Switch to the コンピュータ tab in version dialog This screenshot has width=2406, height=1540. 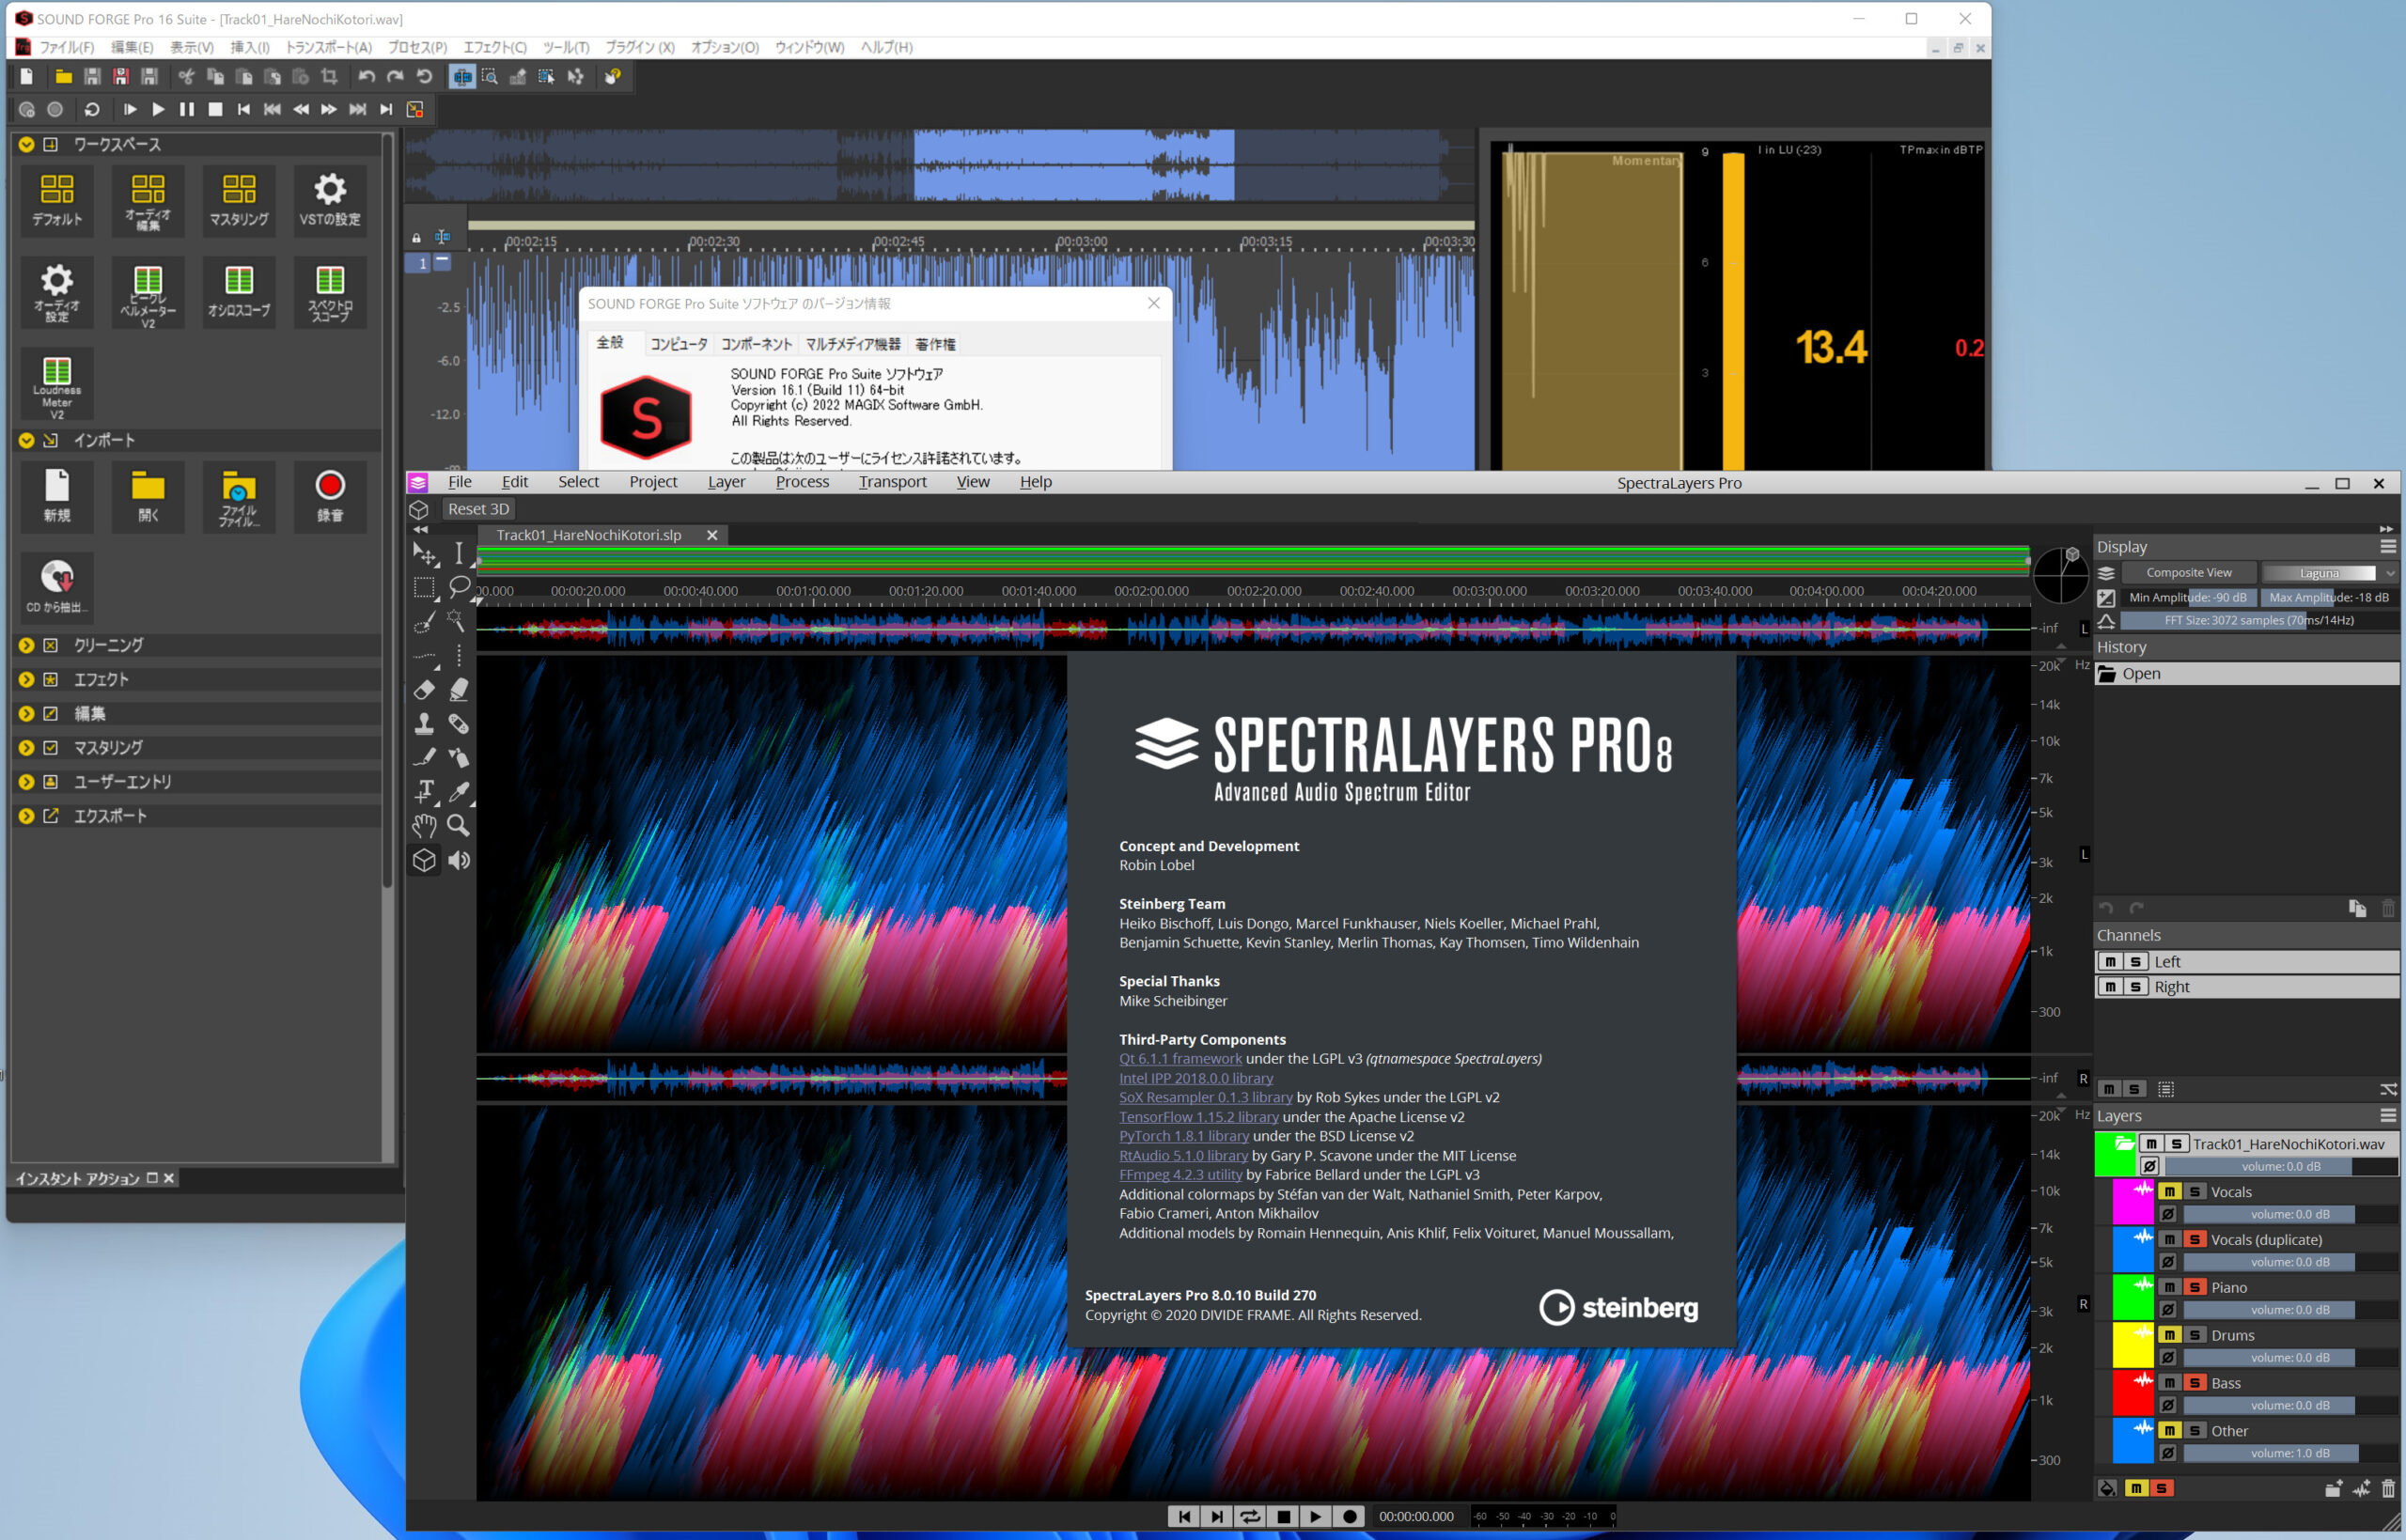point(679,344)
